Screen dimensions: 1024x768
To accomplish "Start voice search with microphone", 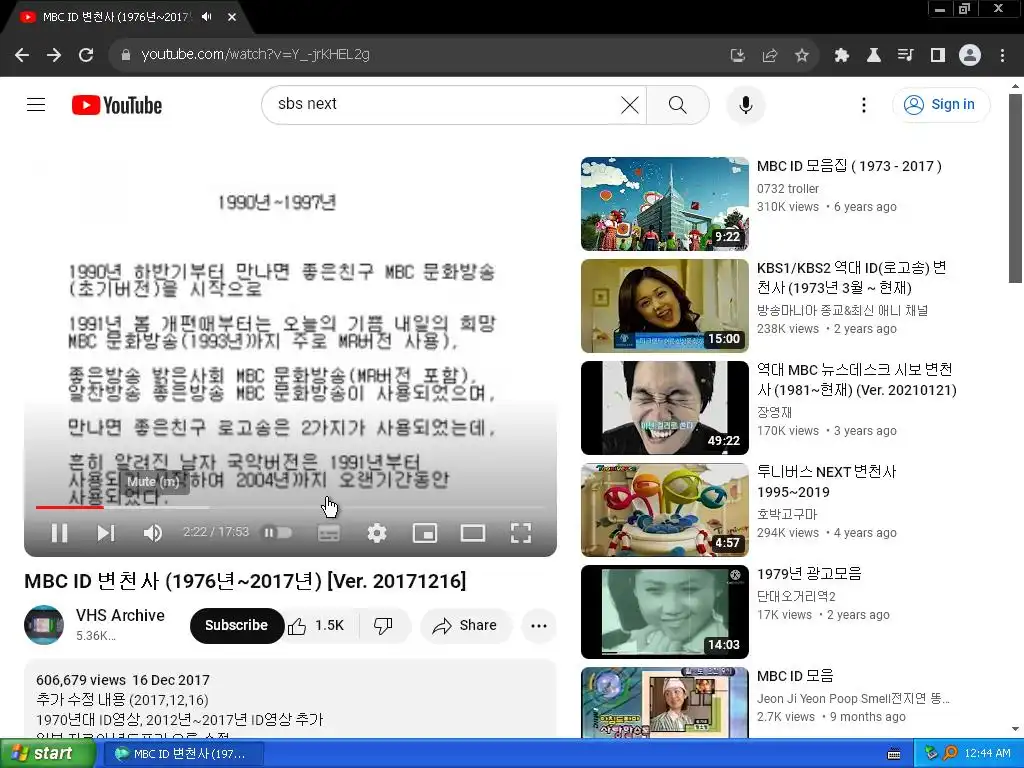I will click(x=746, y=104).
